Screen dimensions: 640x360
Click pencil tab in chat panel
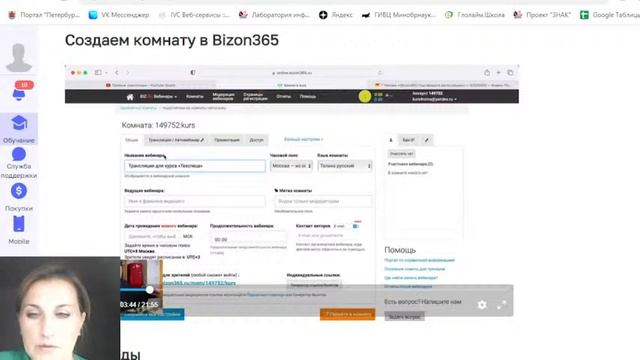coord(427,140)
